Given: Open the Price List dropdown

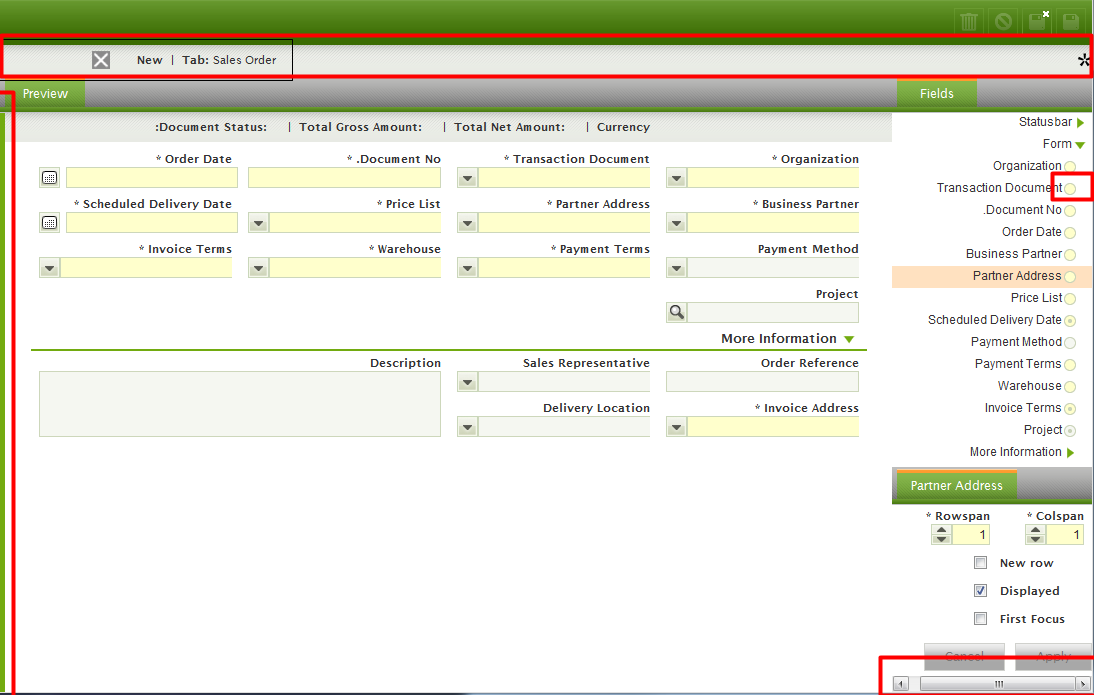Looking at the screenshot, I should click(x=258, y=223).
